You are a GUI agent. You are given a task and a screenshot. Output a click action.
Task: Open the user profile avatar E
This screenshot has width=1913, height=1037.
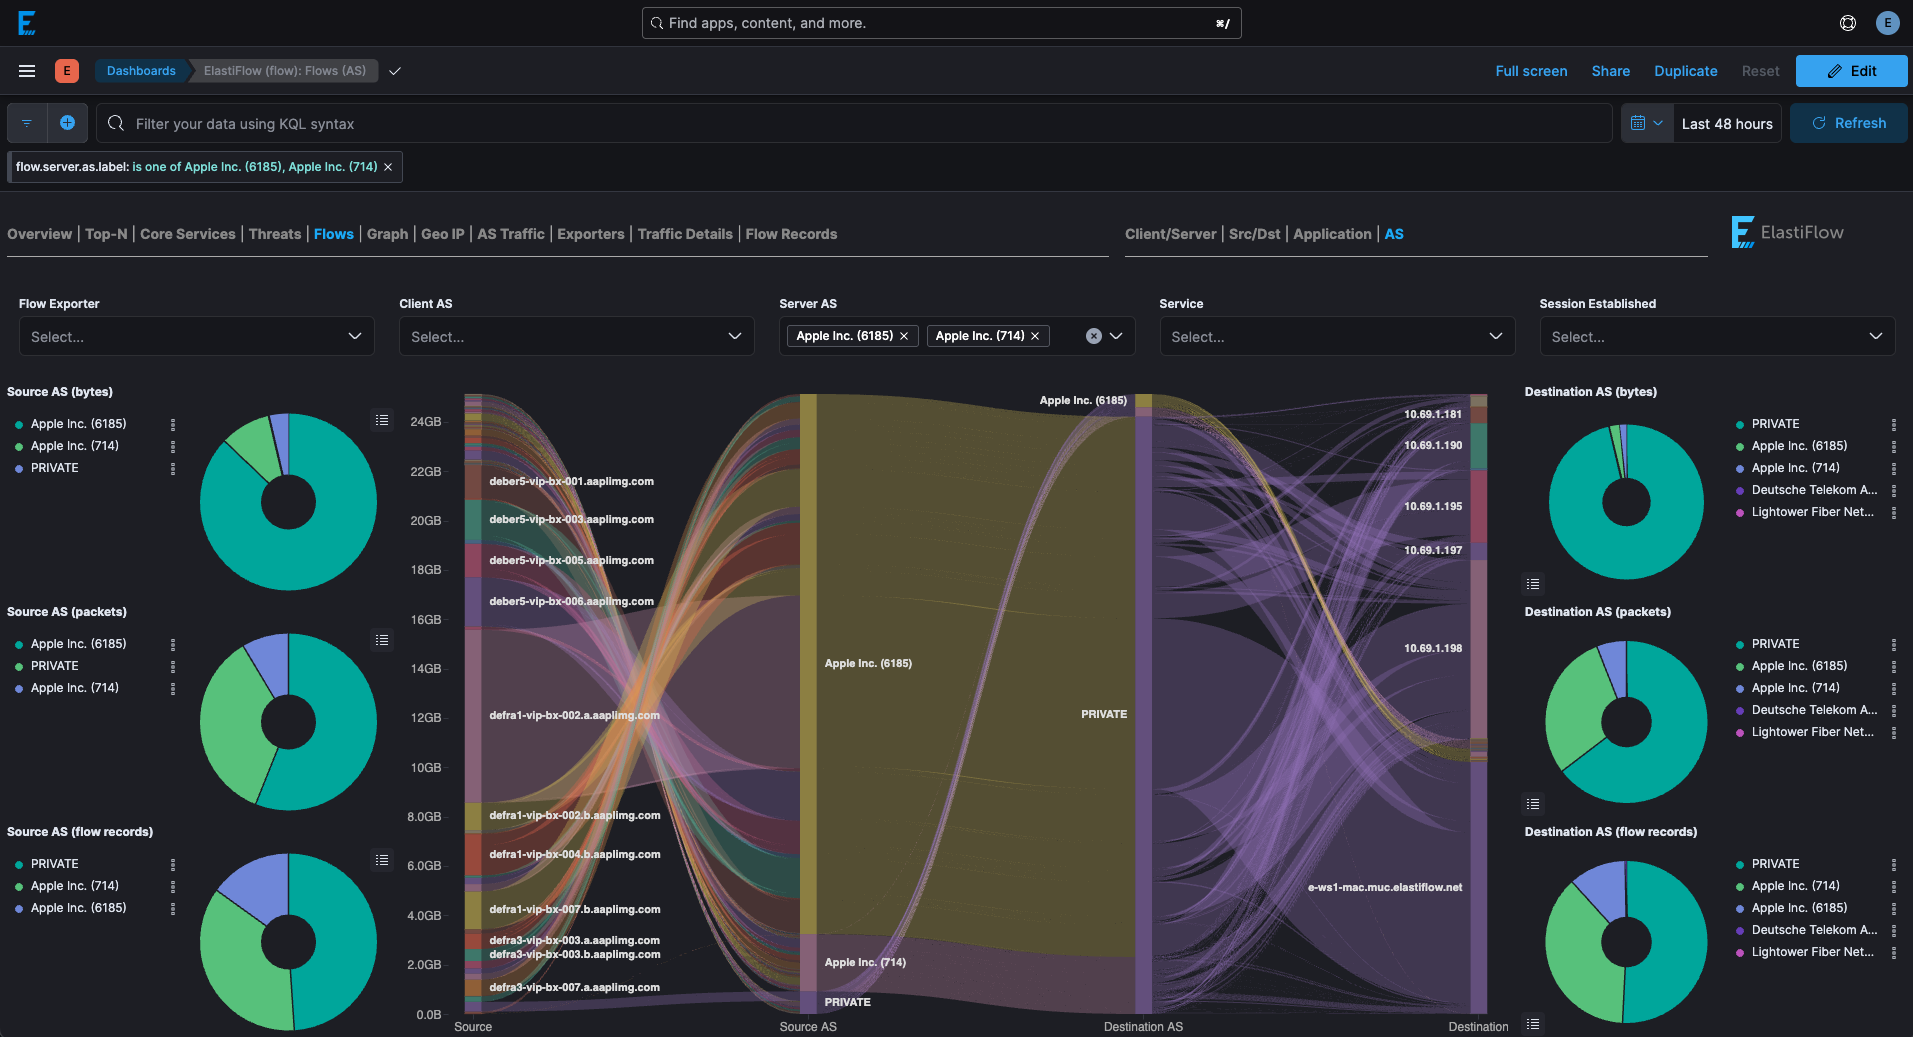pyautogui.click(x=1887, y=23)
